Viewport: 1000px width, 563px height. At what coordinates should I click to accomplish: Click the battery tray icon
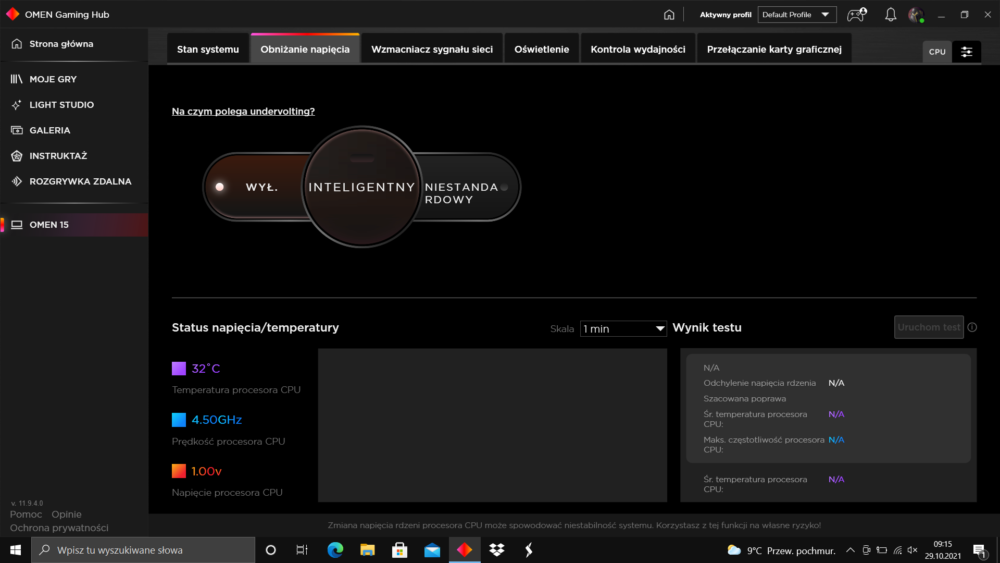tap(882, 550)
